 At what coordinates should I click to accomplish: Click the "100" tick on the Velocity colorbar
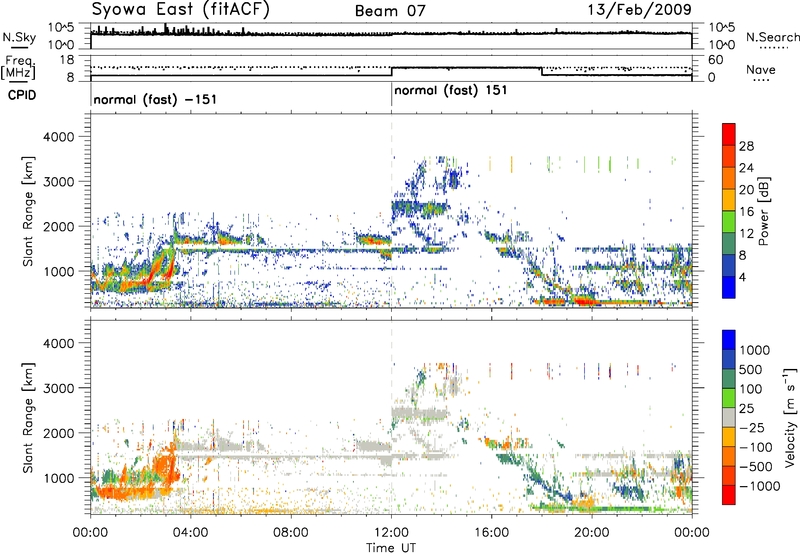pyautogui.click(x=752, y=389)
